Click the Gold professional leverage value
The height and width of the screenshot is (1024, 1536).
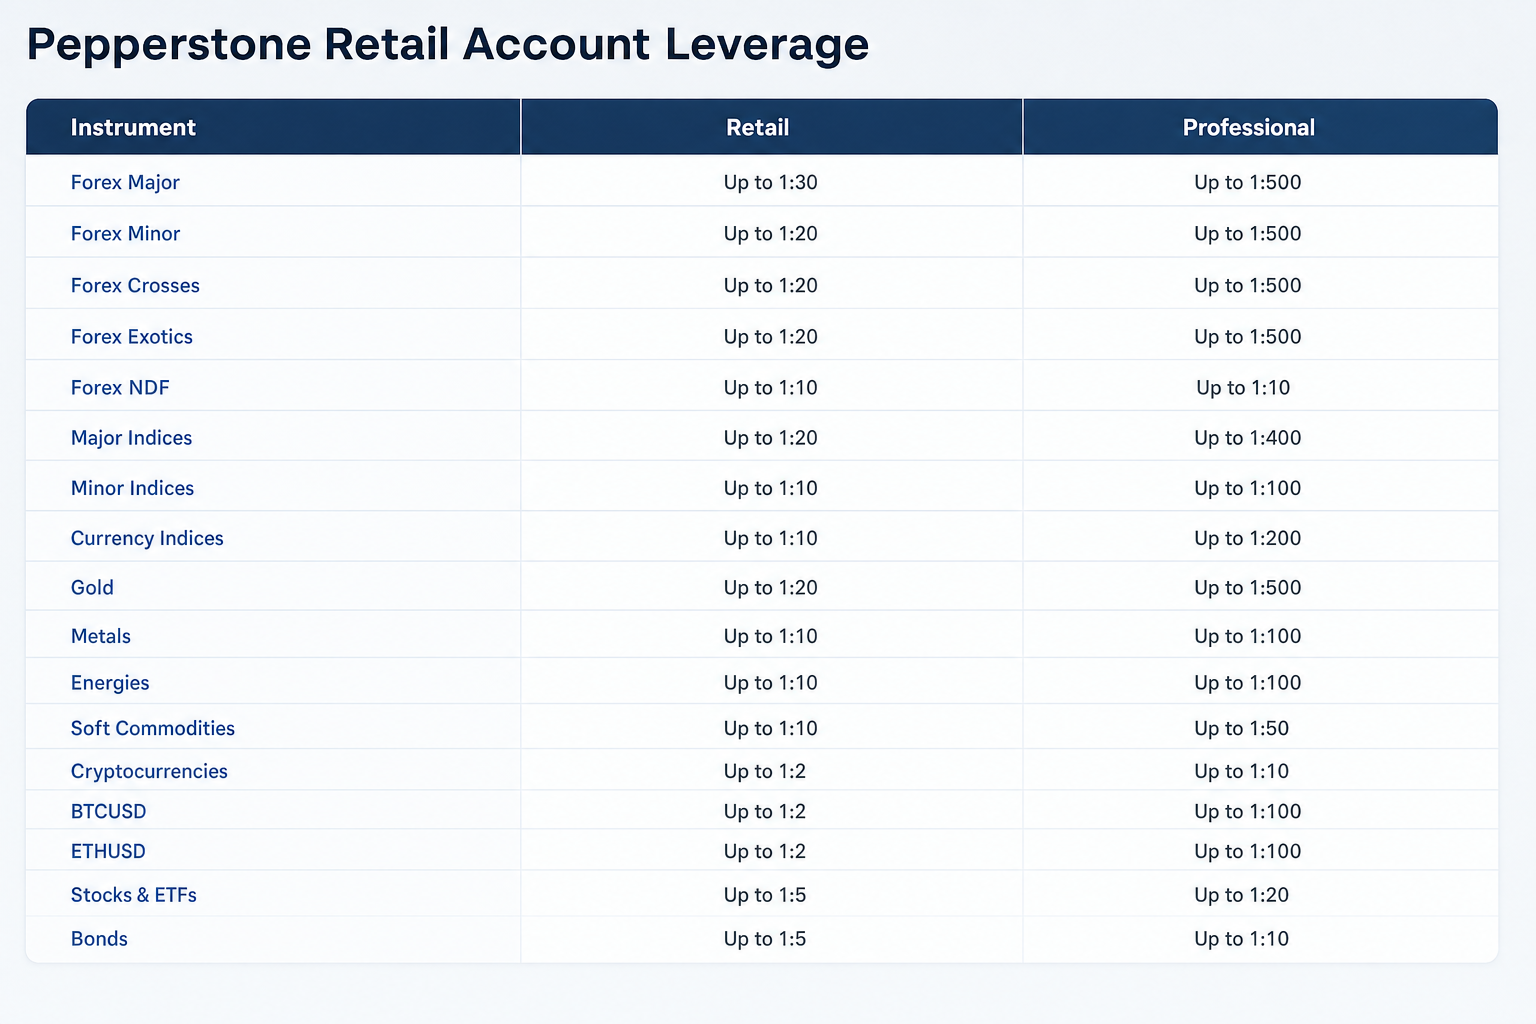coord(1248,587)
